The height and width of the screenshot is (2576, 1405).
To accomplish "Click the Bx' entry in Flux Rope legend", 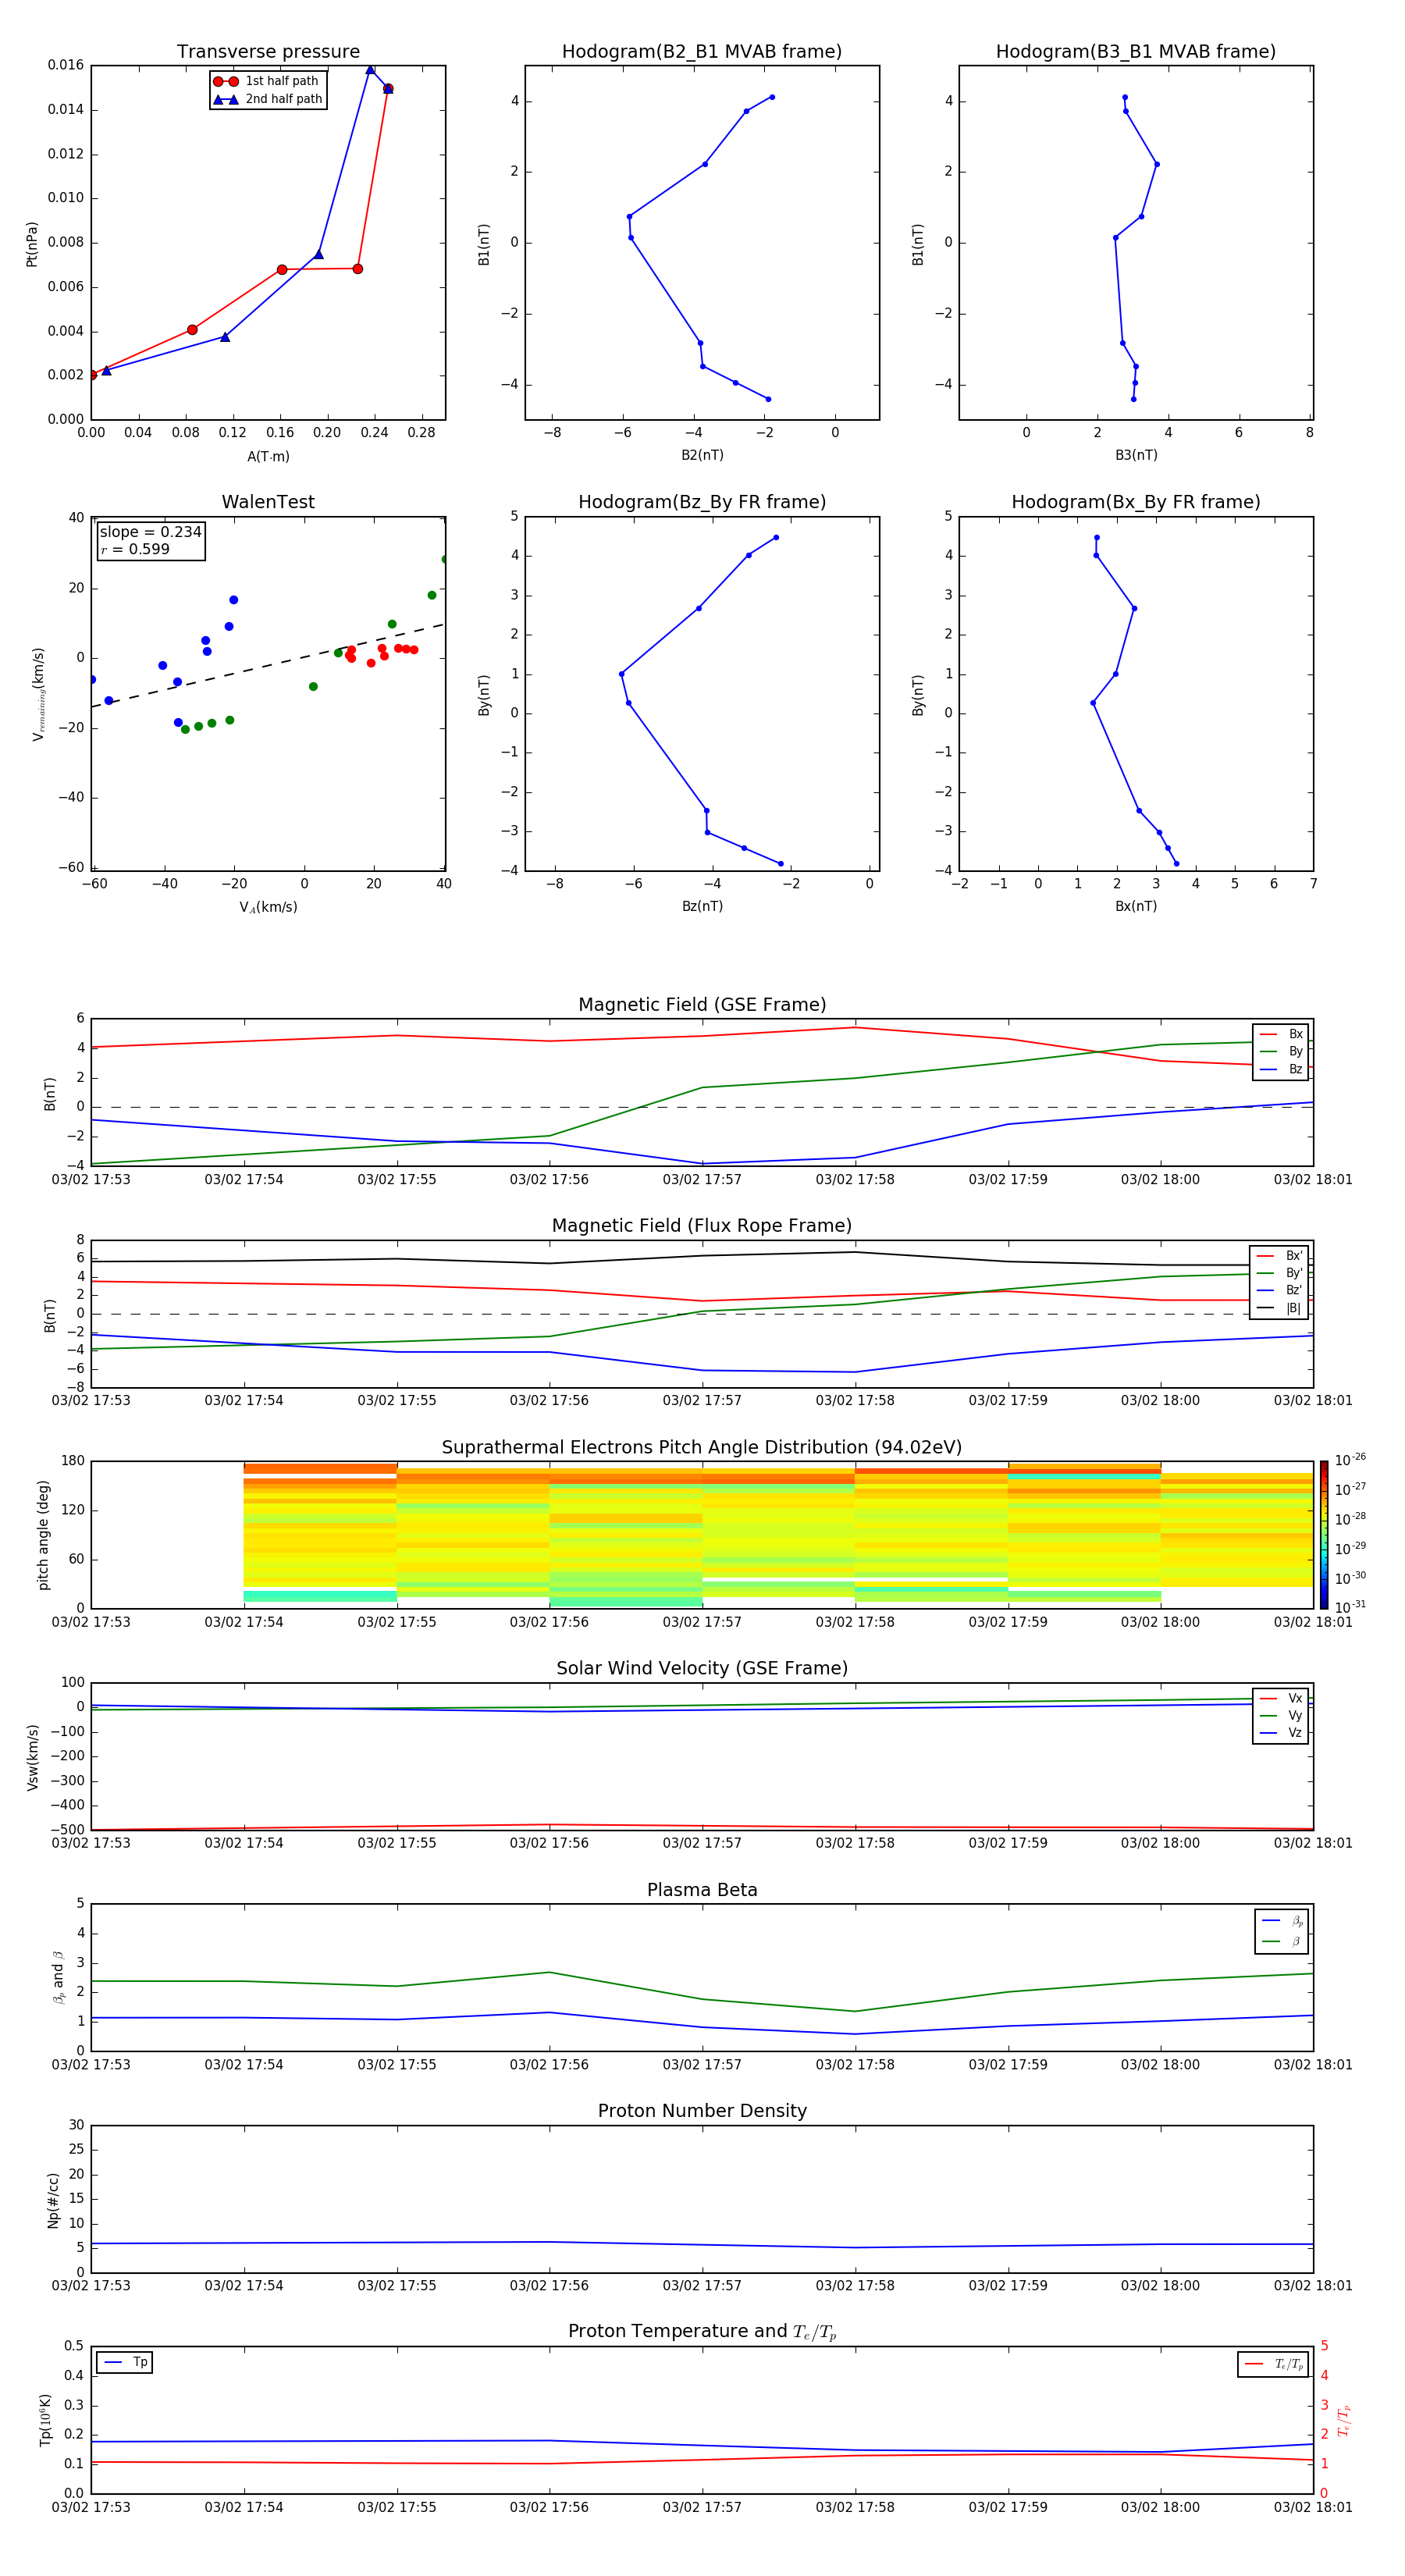I will 1279,1256.
